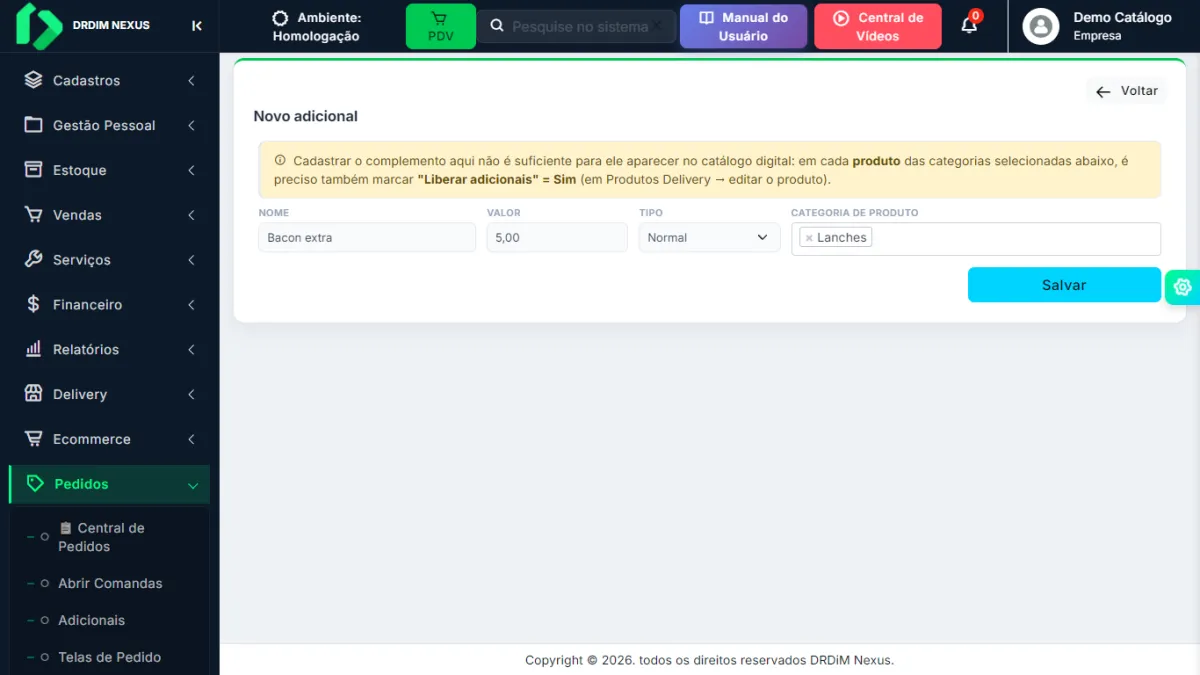The image size is (1200, 675).
Task: Expand the Financeiro menu chevron
Action: tap(191, 304)
